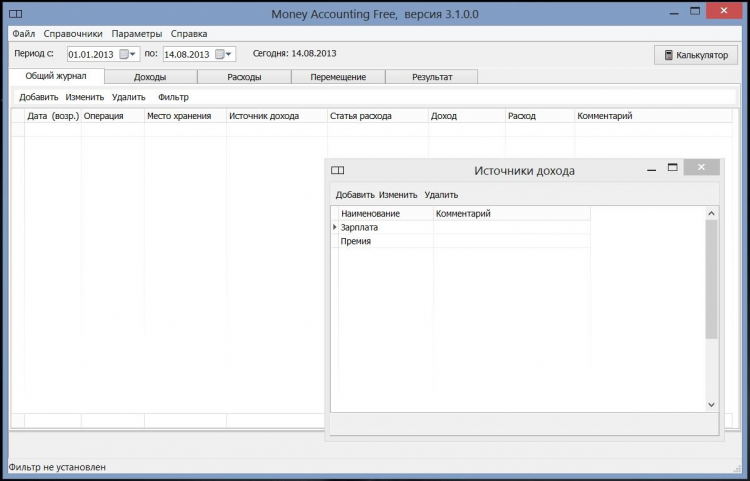Click Изменить in Источники дохода window
Image resolution: width=750 pixels, height=481 pixels.
pos(398,195)
